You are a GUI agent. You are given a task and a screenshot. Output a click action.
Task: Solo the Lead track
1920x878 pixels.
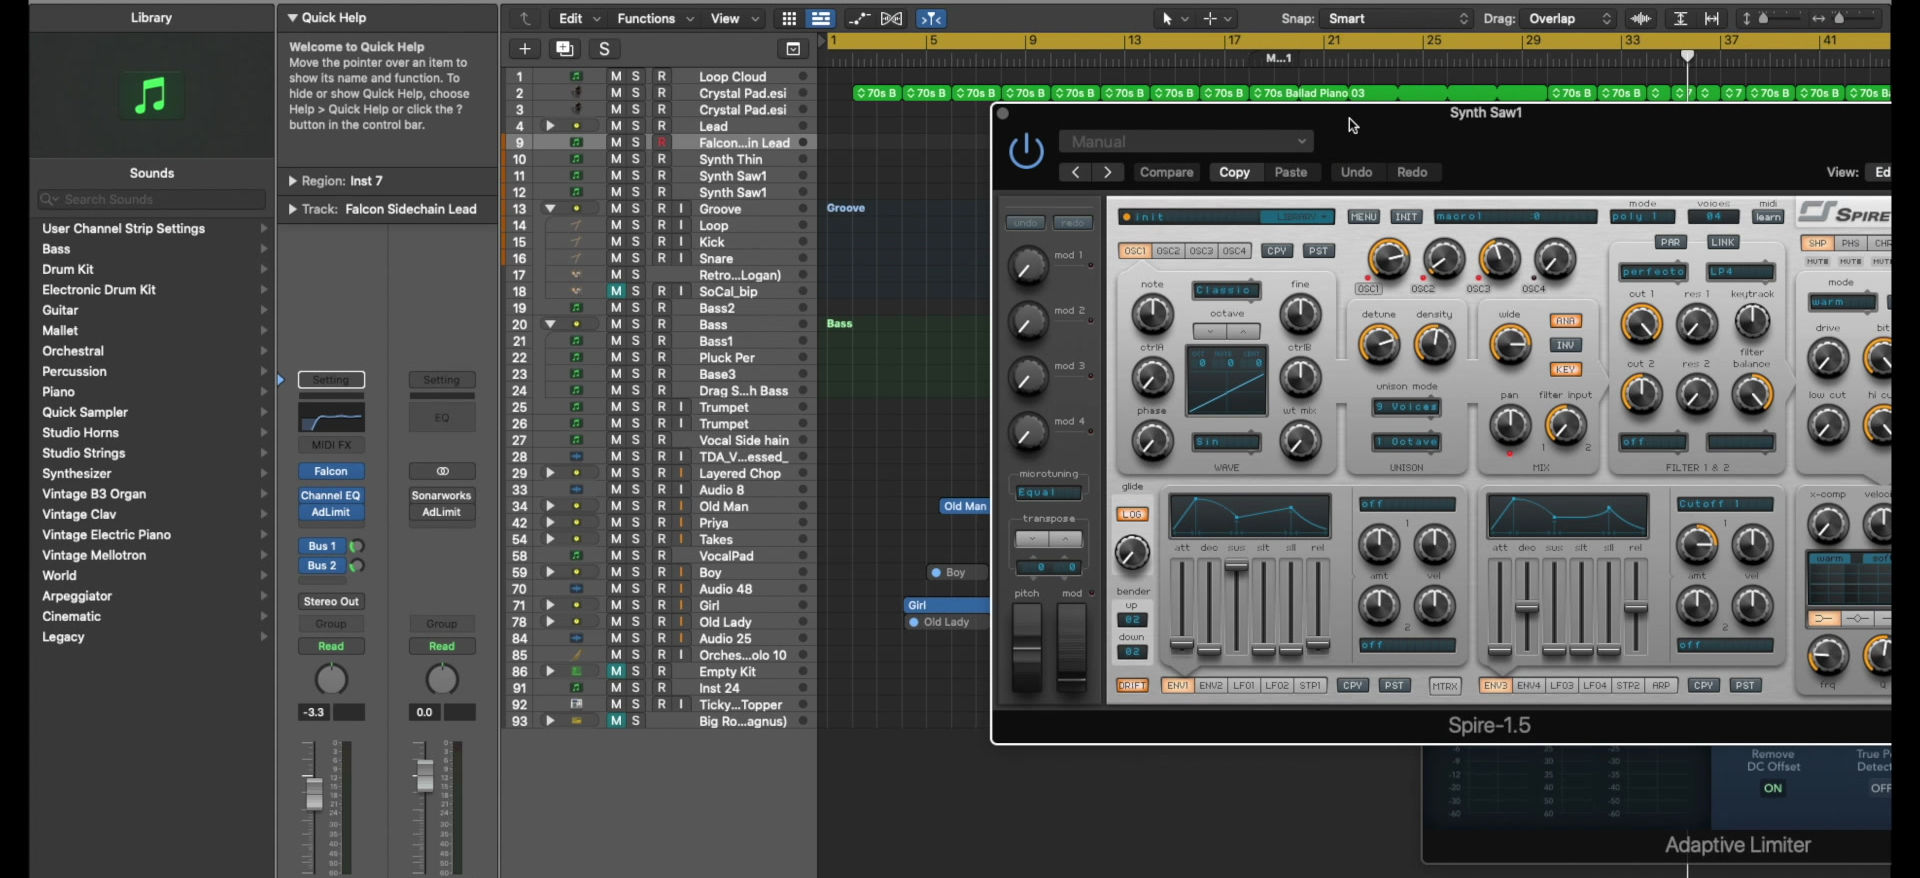click(x=635, y=126)
